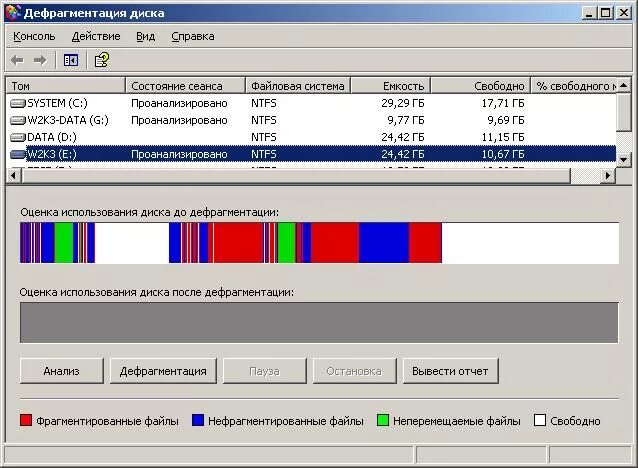Open the Справка menu
The image size is (638, 468).
click(x=193, y=36)
